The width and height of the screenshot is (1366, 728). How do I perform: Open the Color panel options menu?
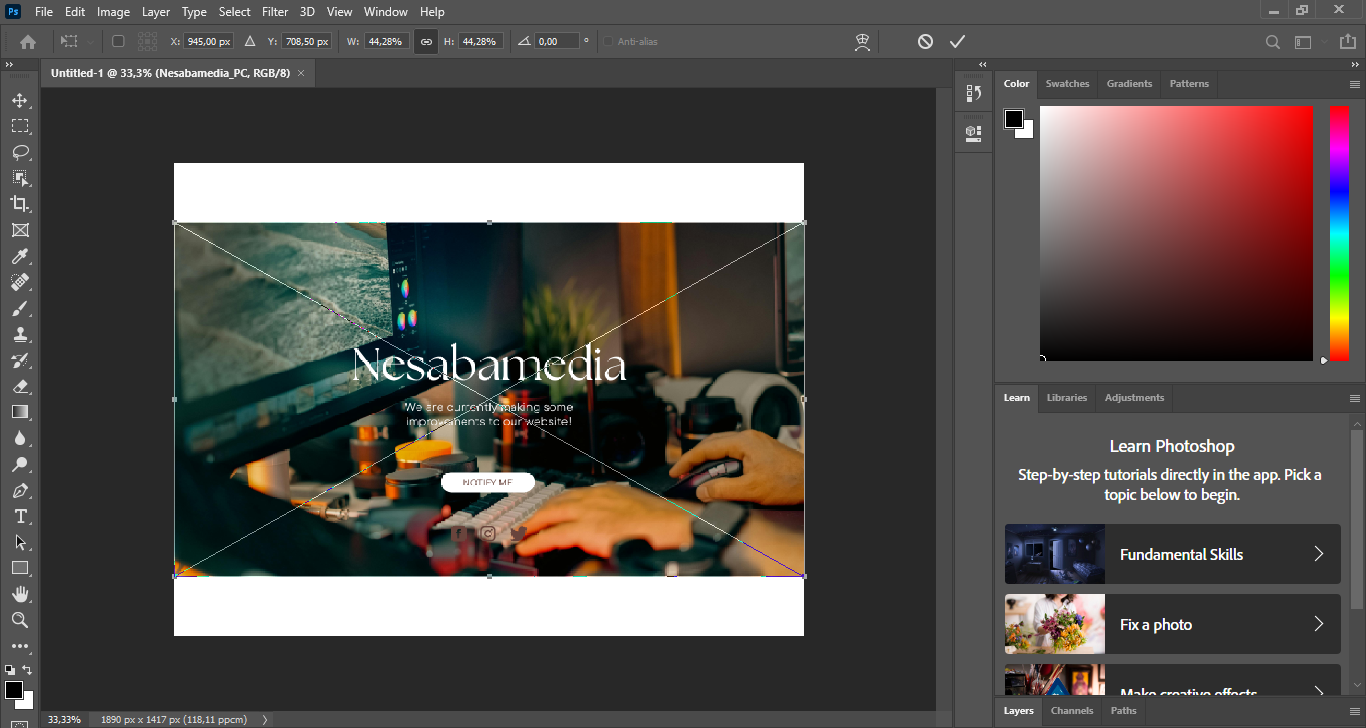pos(1355,84)
